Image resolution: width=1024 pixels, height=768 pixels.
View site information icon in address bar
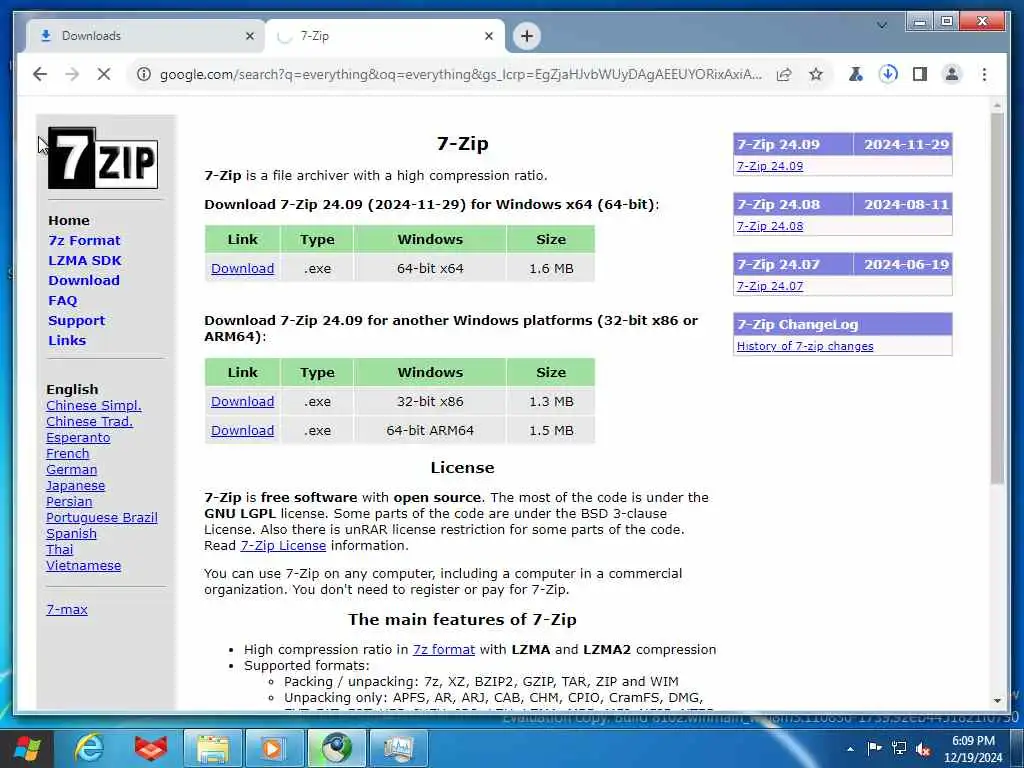pos(144,74)
